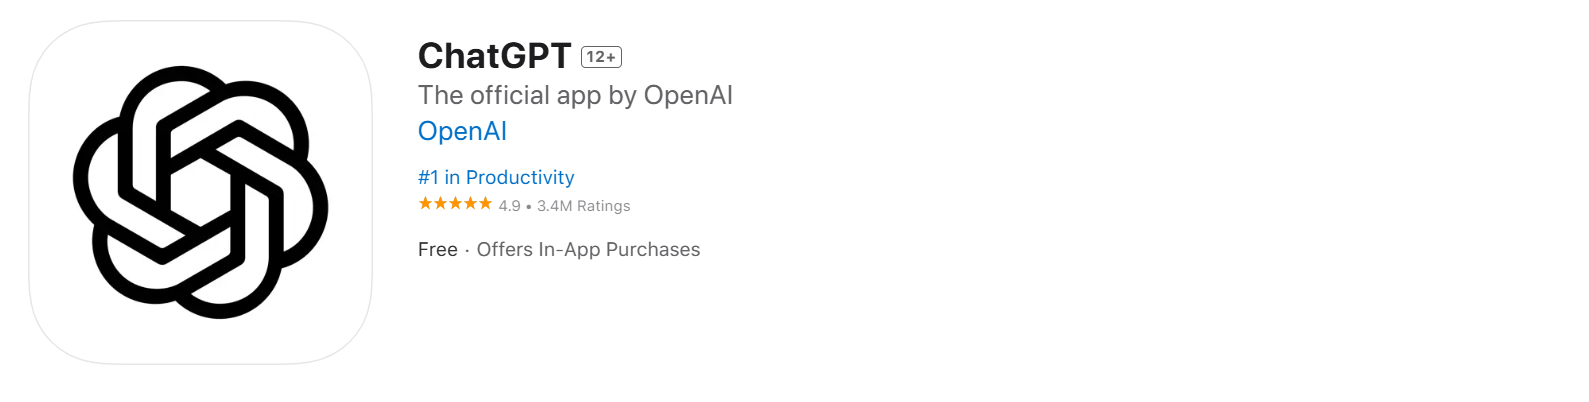Click the Free price label
Image resolution: width=1589 pixels, height=402 pixels.
click(438, 250)
